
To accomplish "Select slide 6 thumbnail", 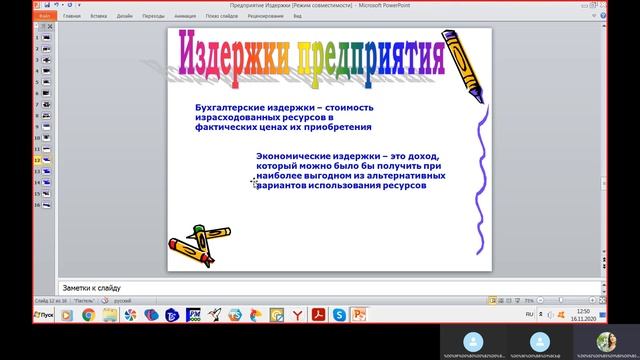I will pos(47,93).
